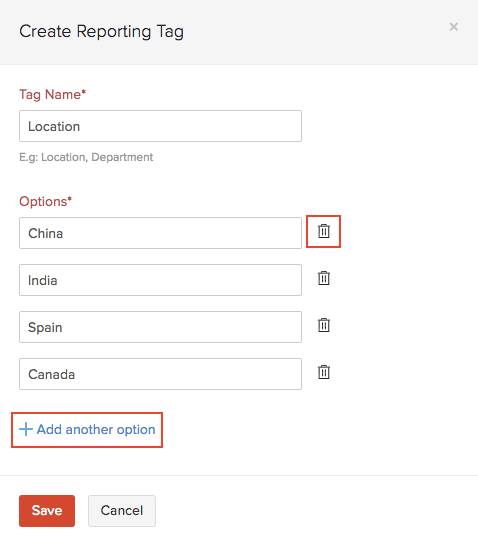Select the China option input field

point(160,233)
